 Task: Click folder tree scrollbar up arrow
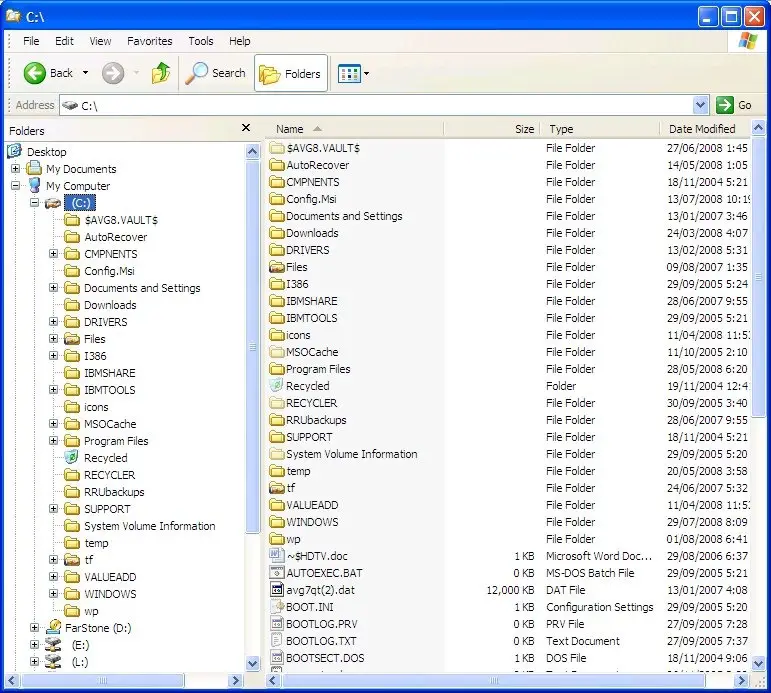pos(253,151)
